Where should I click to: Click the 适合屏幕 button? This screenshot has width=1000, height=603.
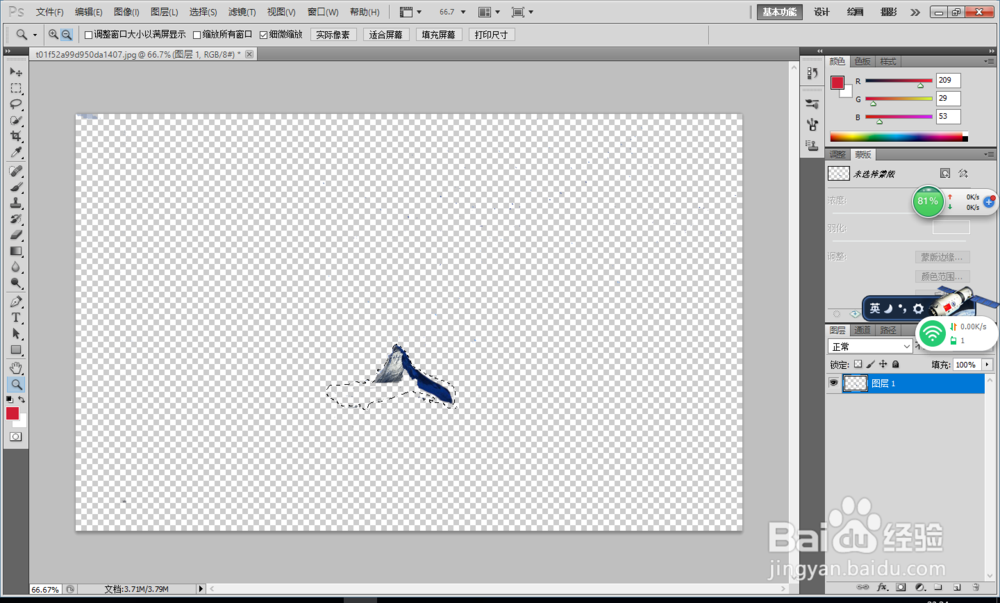coord(385,33)
